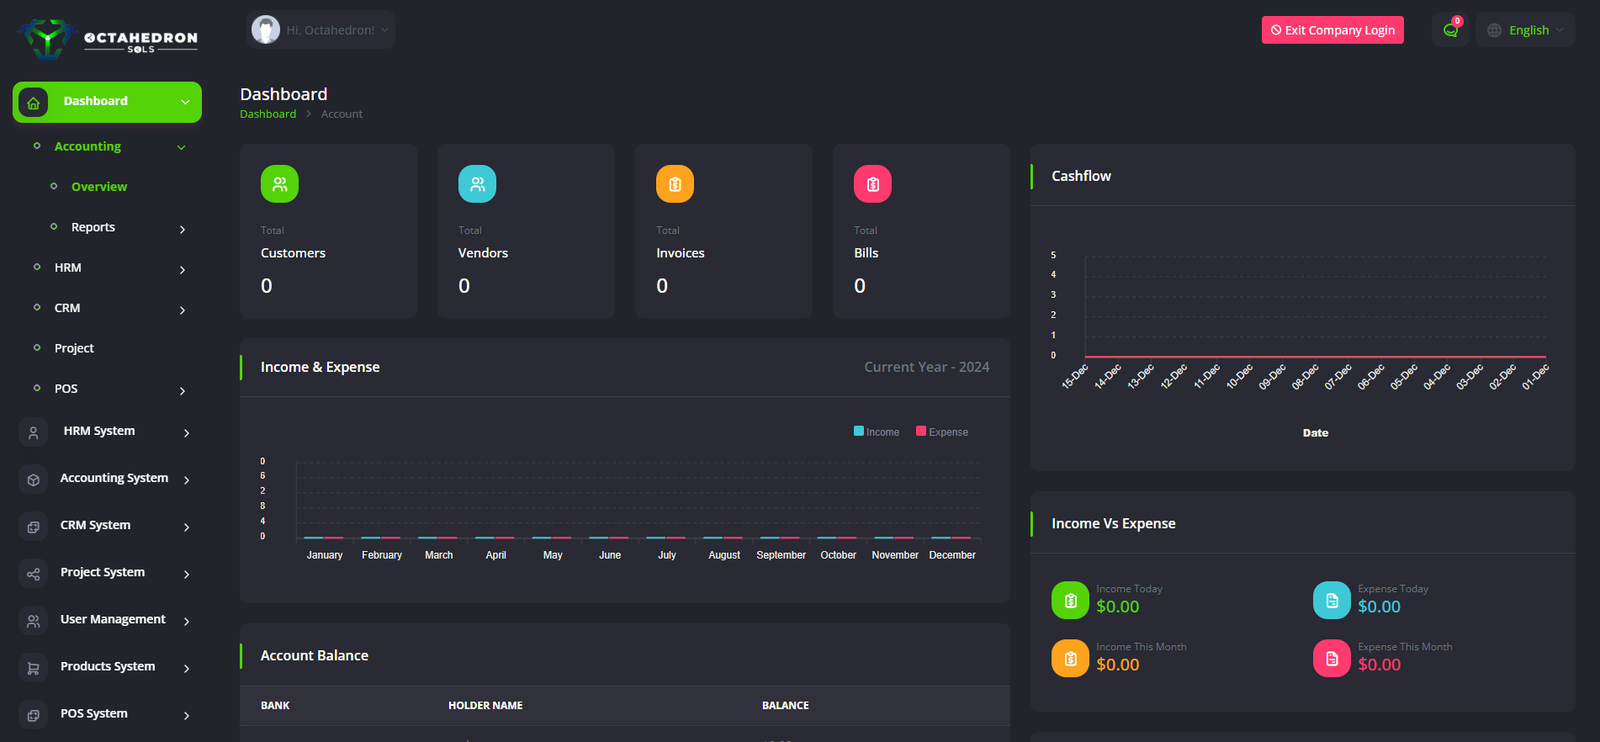Viewport: 1600px width, 742px height.
Task: Expand the HRM System menu
Action: point(99,431)
